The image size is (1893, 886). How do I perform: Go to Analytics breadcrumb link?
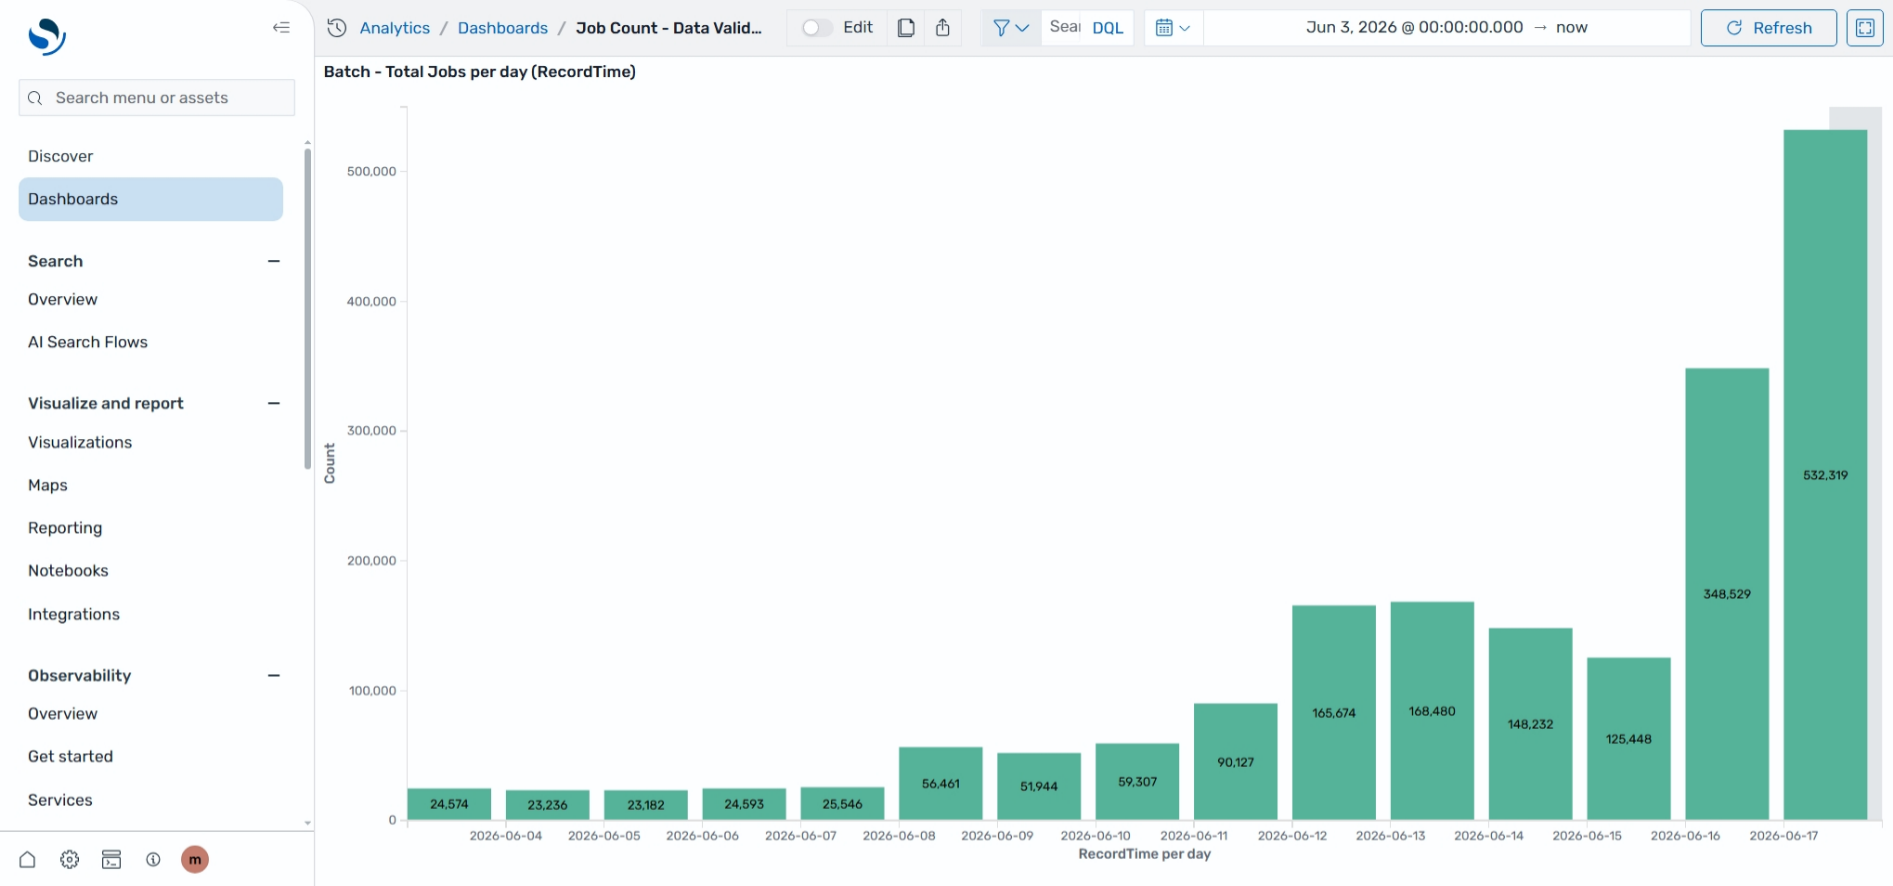point(395,28)
